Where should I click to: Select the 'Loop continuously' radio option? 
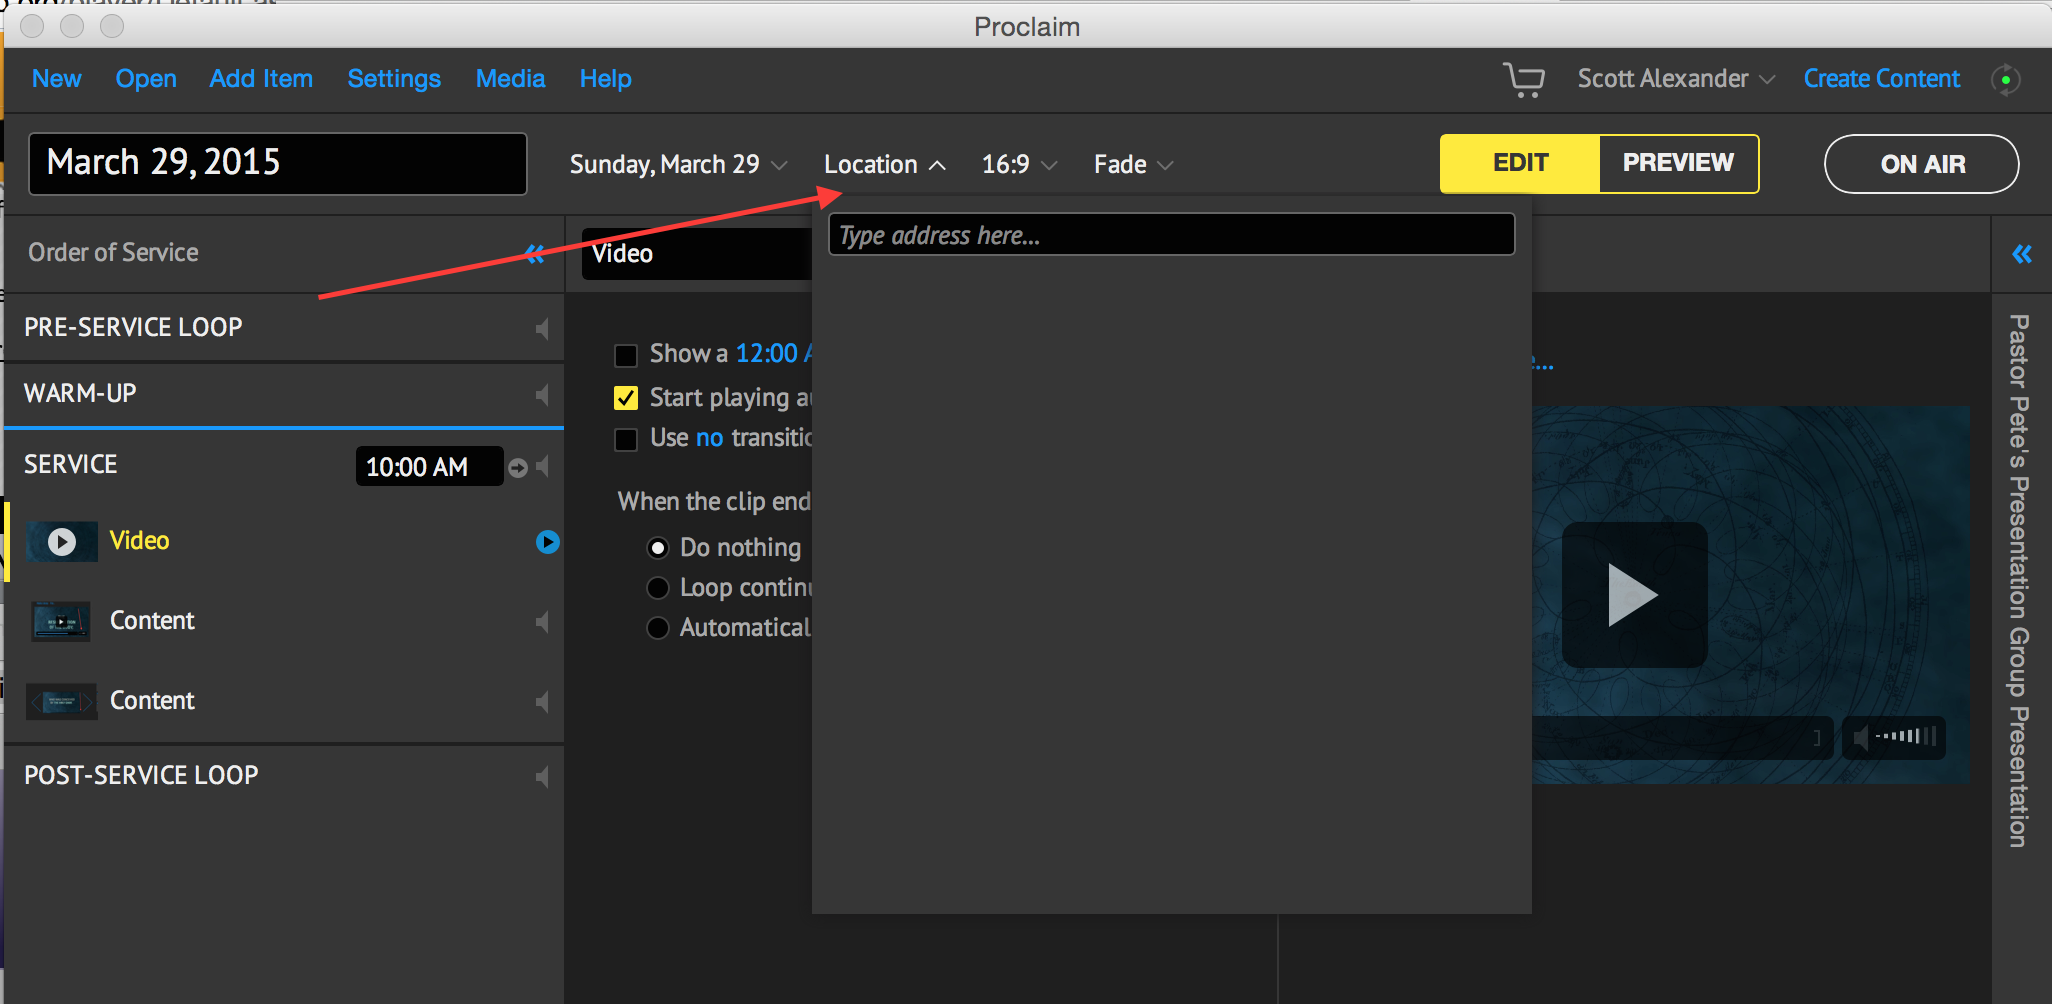658,588
